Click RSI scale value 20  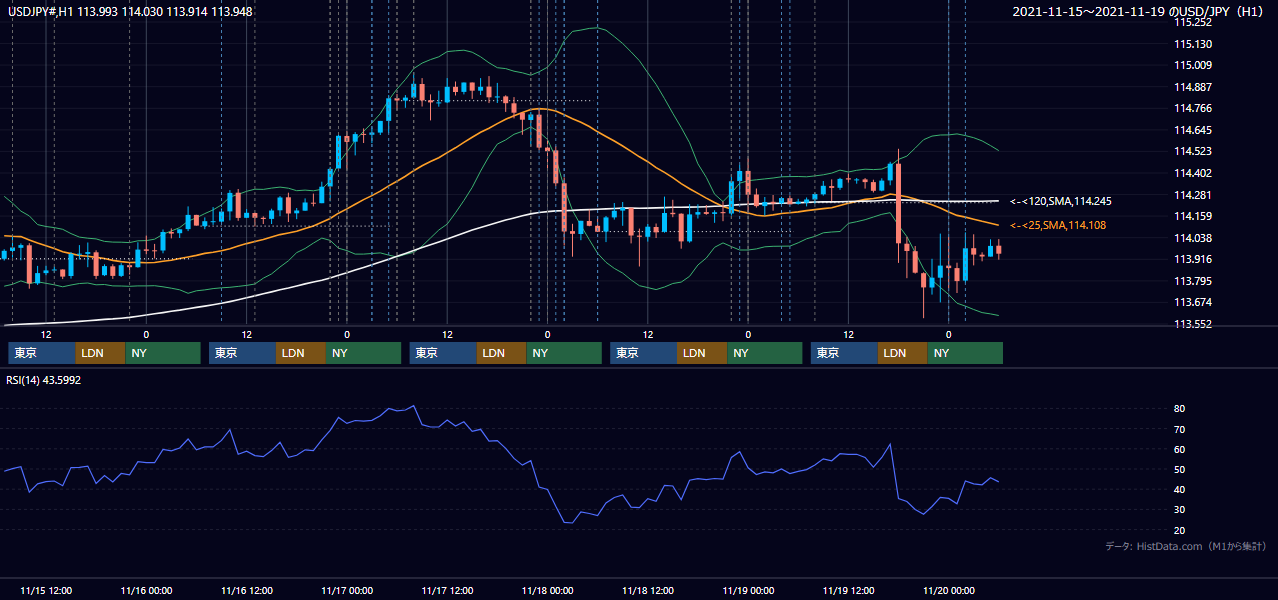tap(1180, 530)
